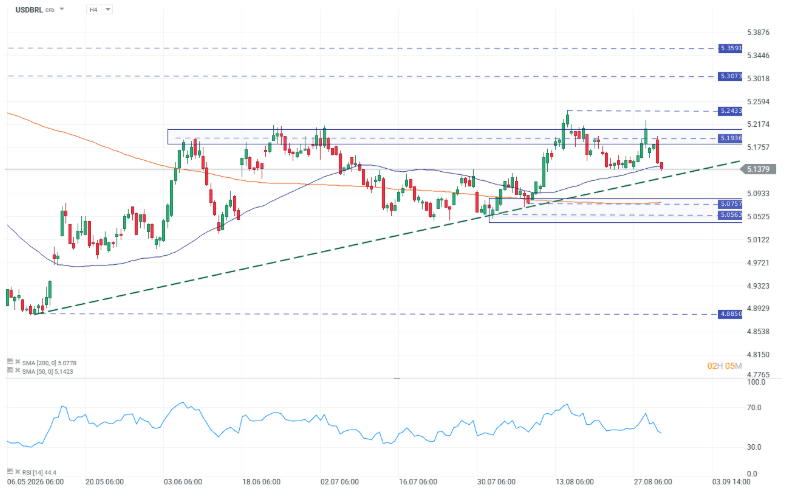This screenshot has height=497, width=787.
Task: Click the USDBRL symbol name
Action: coord(29,10)
